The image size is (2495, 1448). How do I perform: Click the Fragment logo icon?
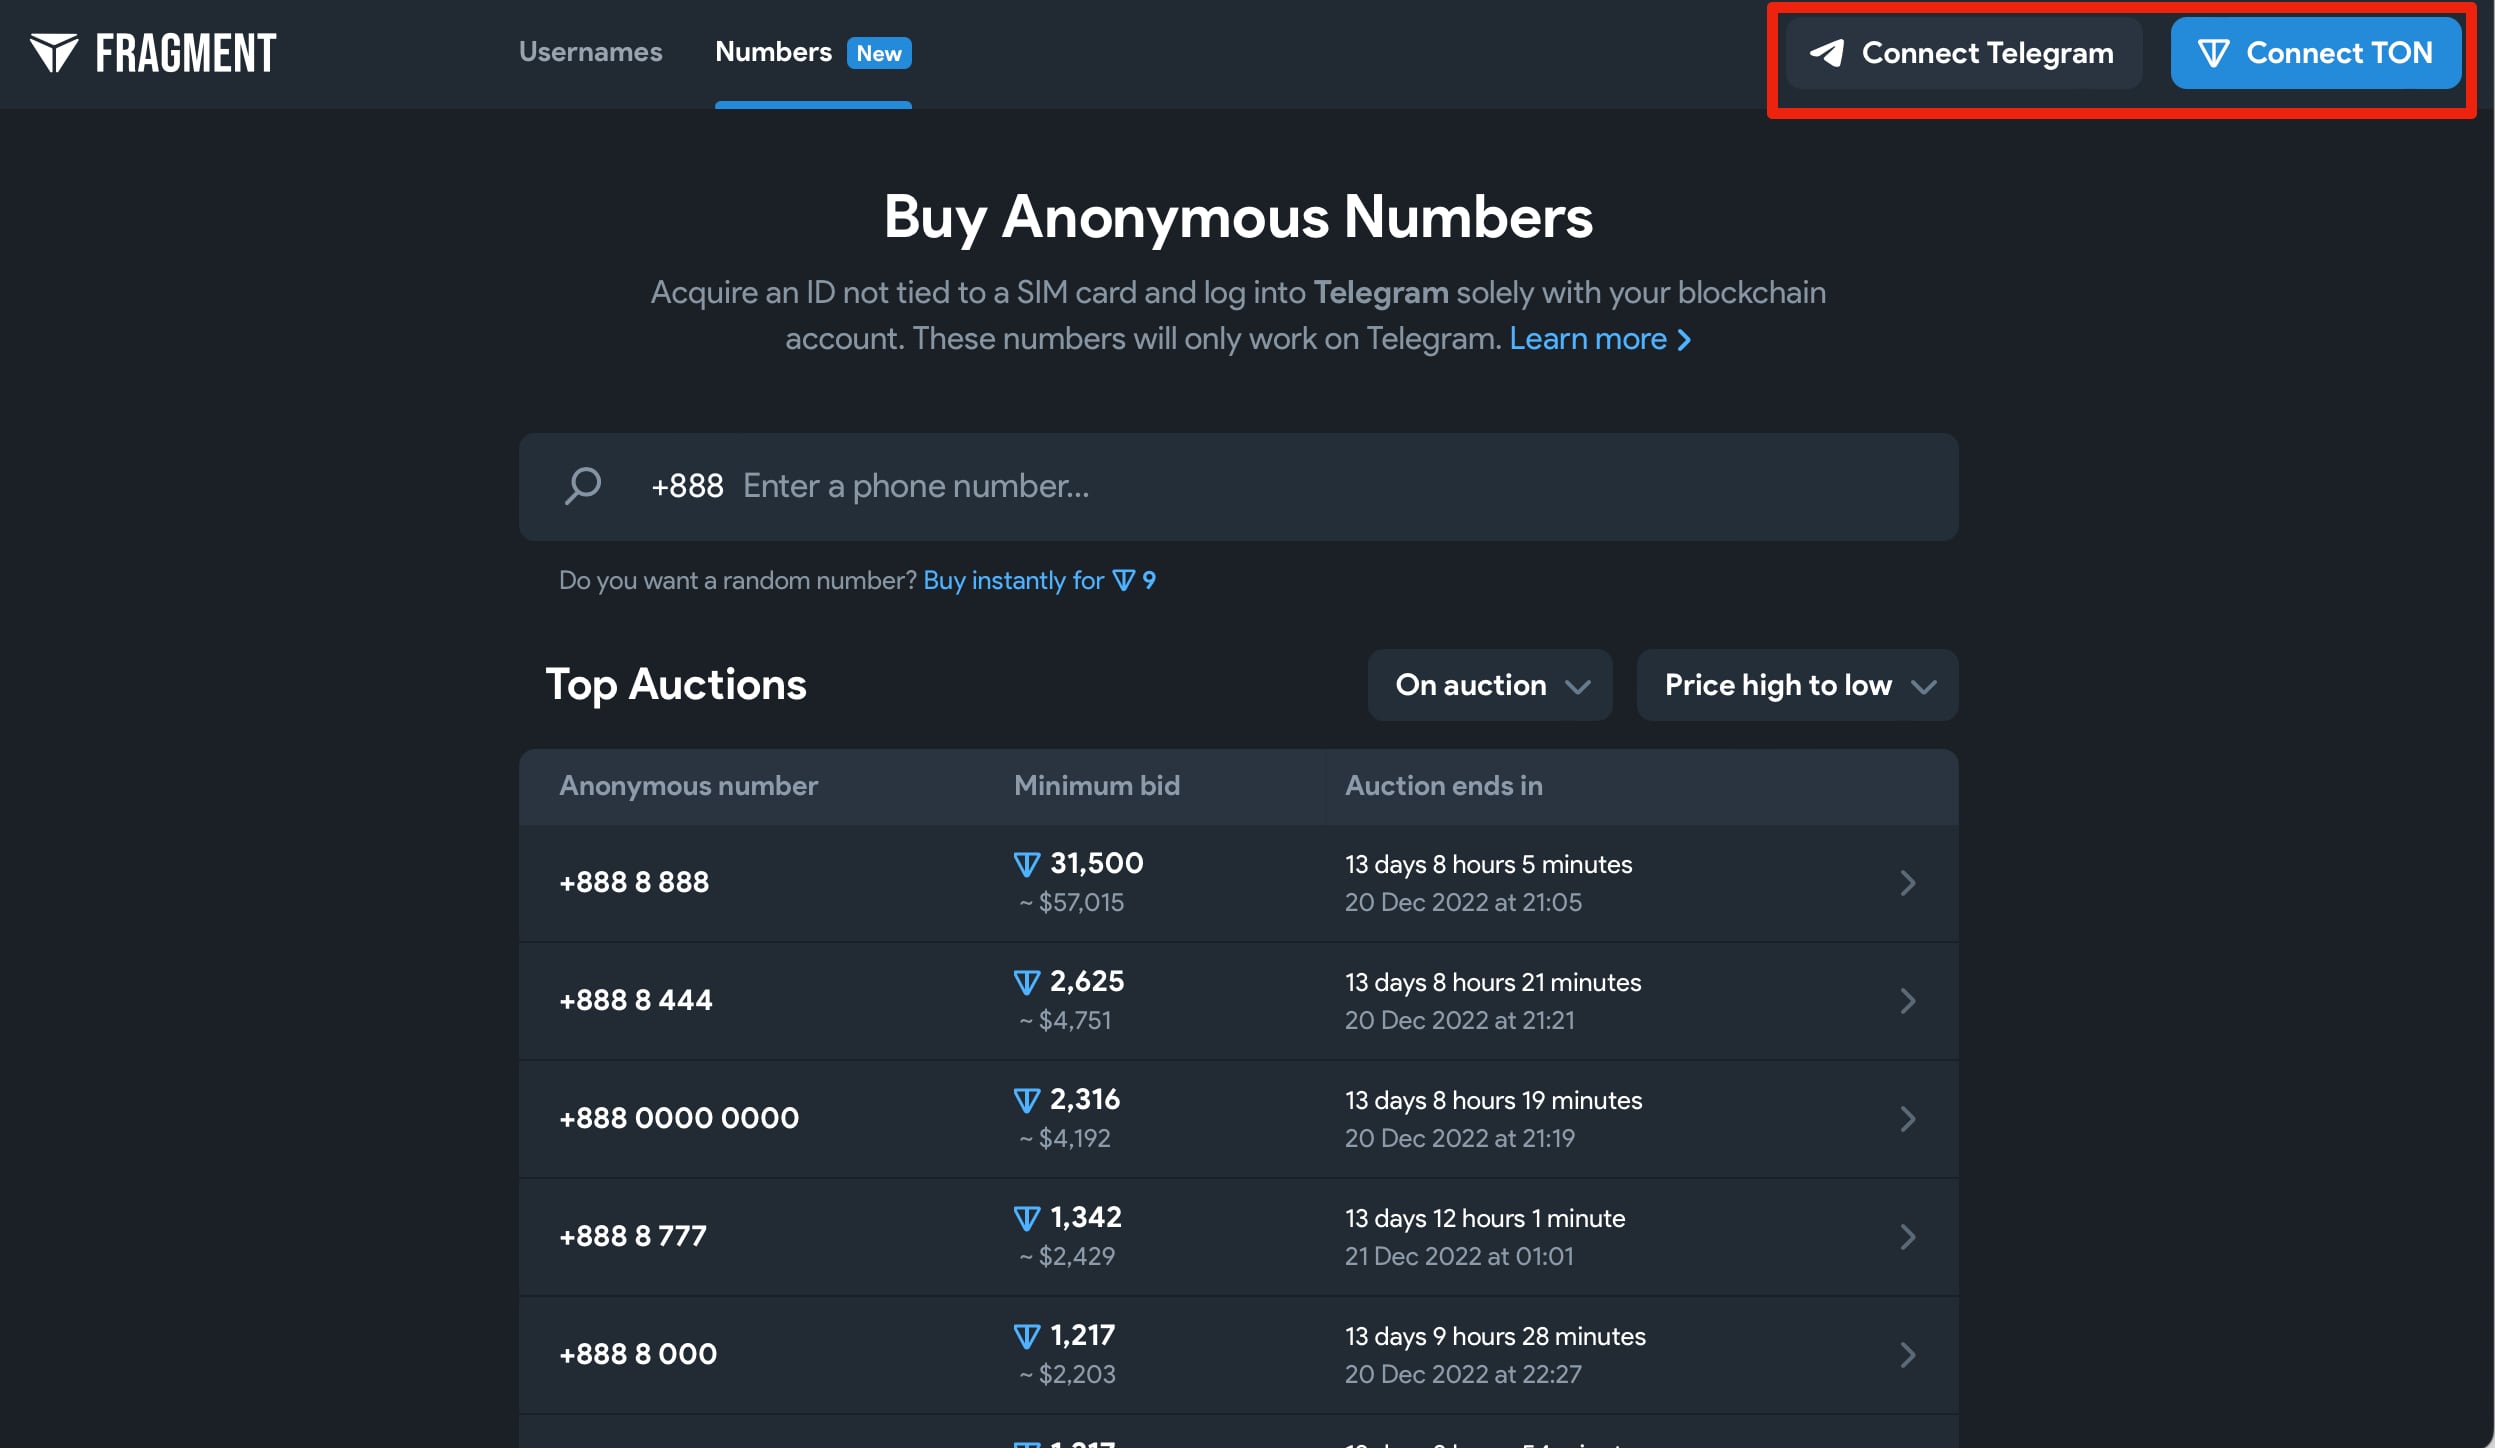click(53, 53)
